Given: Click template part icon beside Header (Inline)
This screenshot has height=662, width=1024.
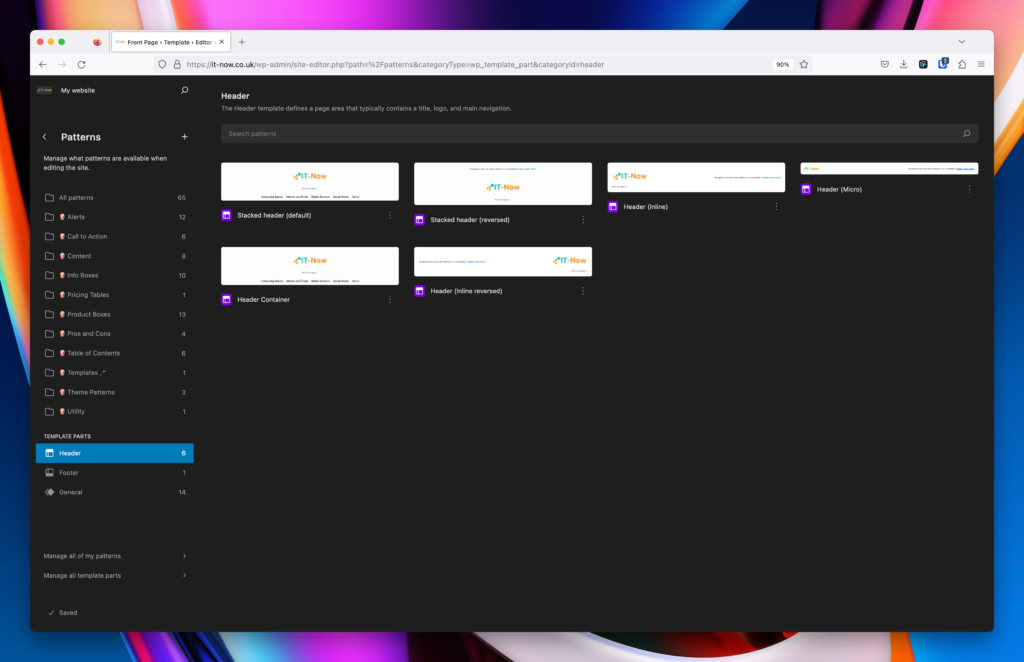Looking at the screenshot, I should 613,207.
